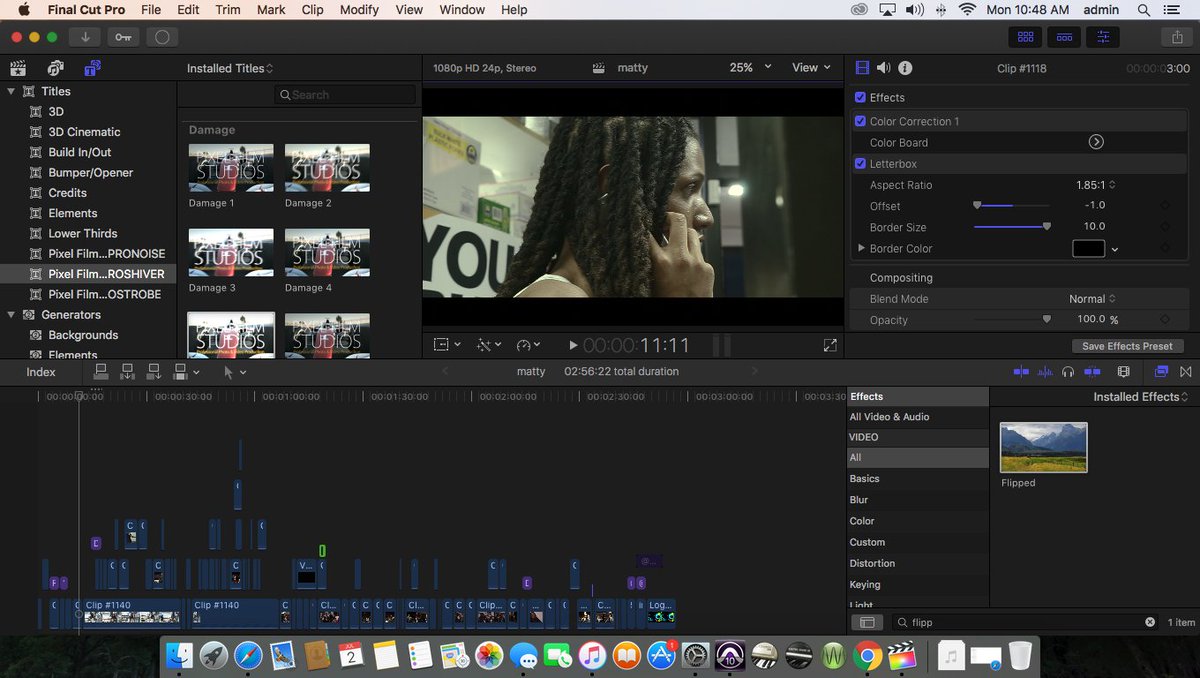Viewport: 1200px width, 678px height.
Task: Open the Transitions browser icon
Action: coord(1186,371)
